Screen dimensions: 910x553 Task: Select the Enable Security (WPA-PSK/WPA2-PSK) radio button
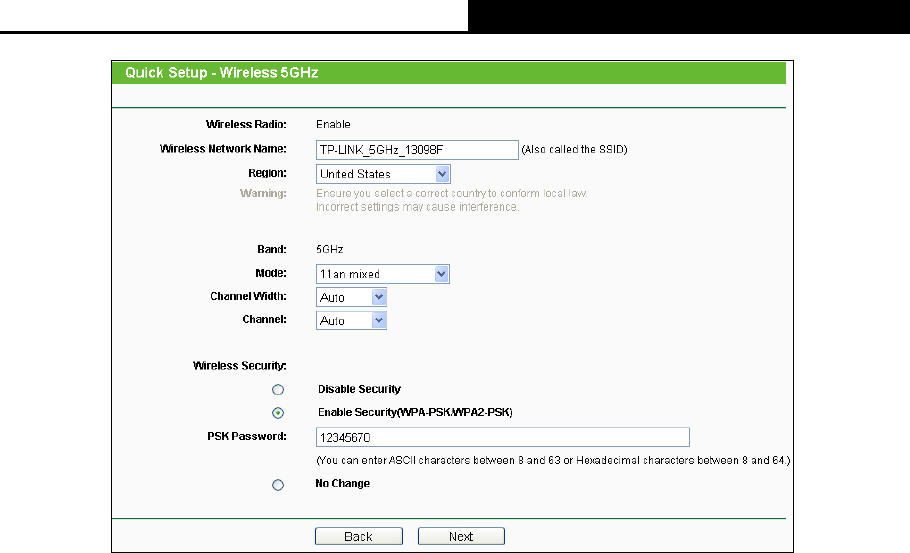(x=278, y=413)
